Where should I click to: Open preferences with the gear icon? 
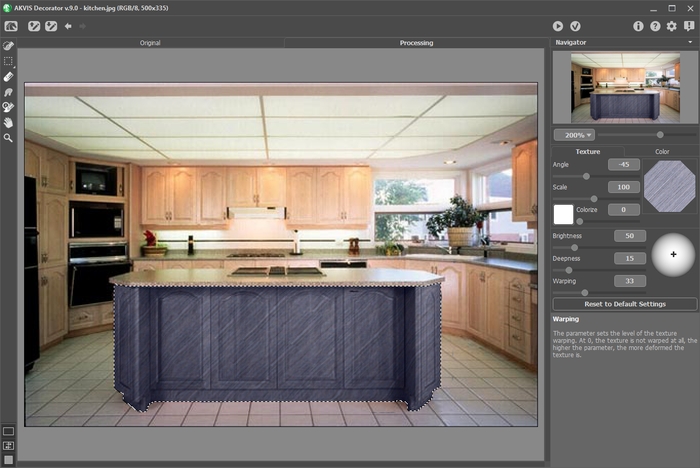pyautogui.click(x=671, y=26)
